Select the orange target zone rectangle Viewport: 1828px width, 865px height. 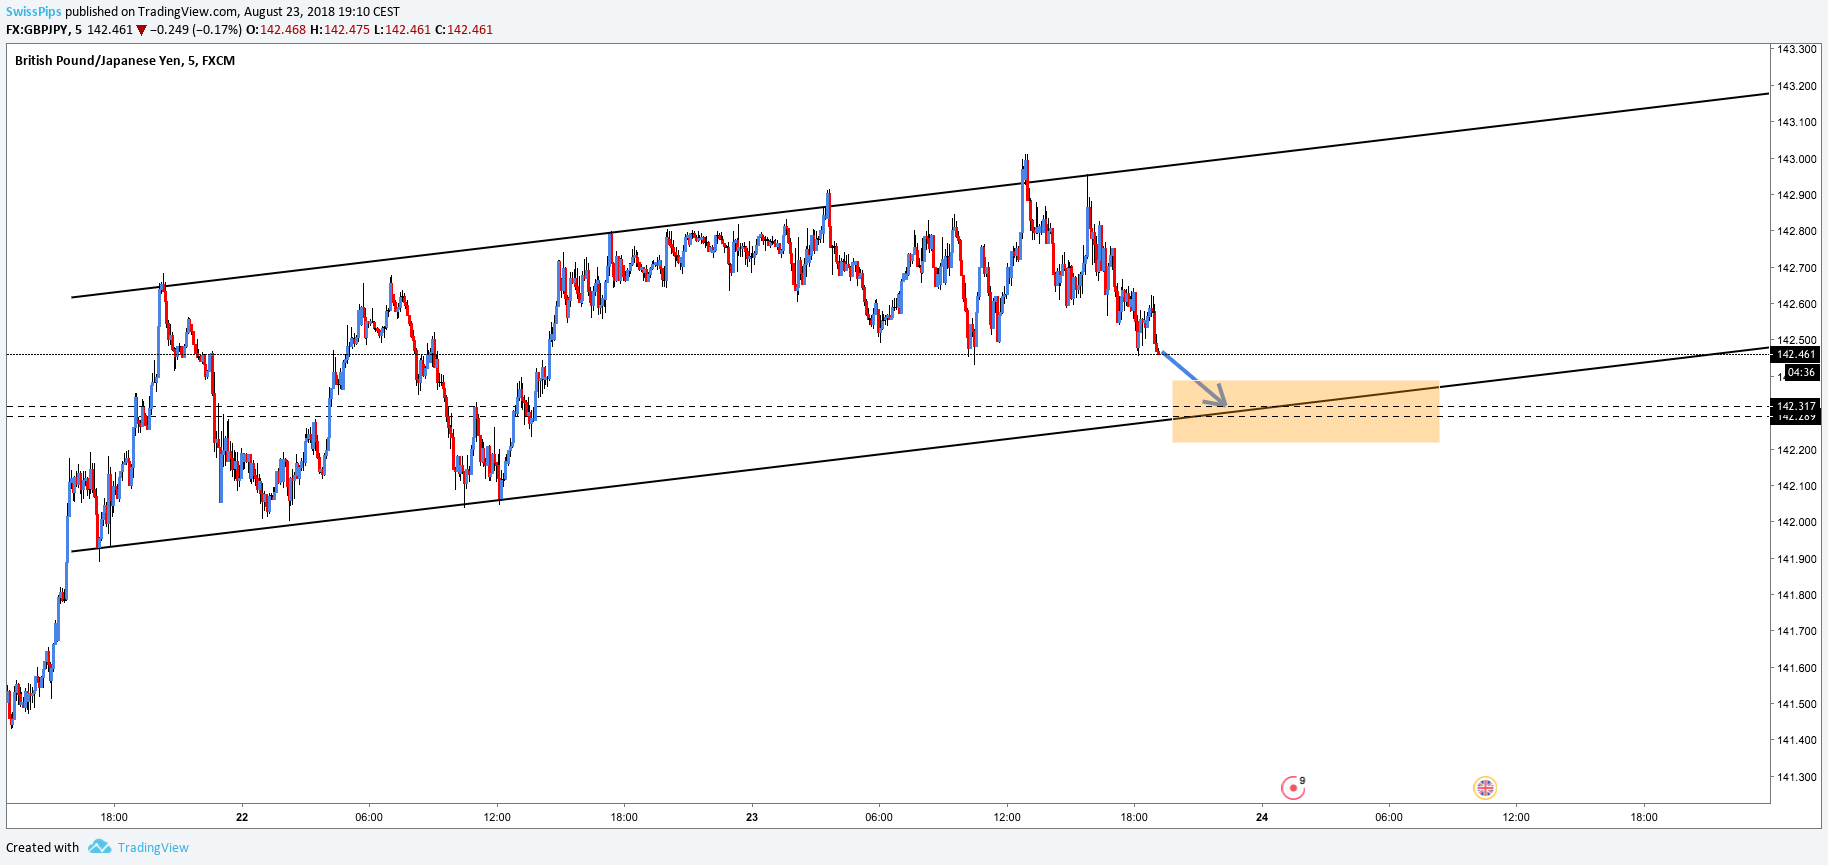click(1305, 411)
